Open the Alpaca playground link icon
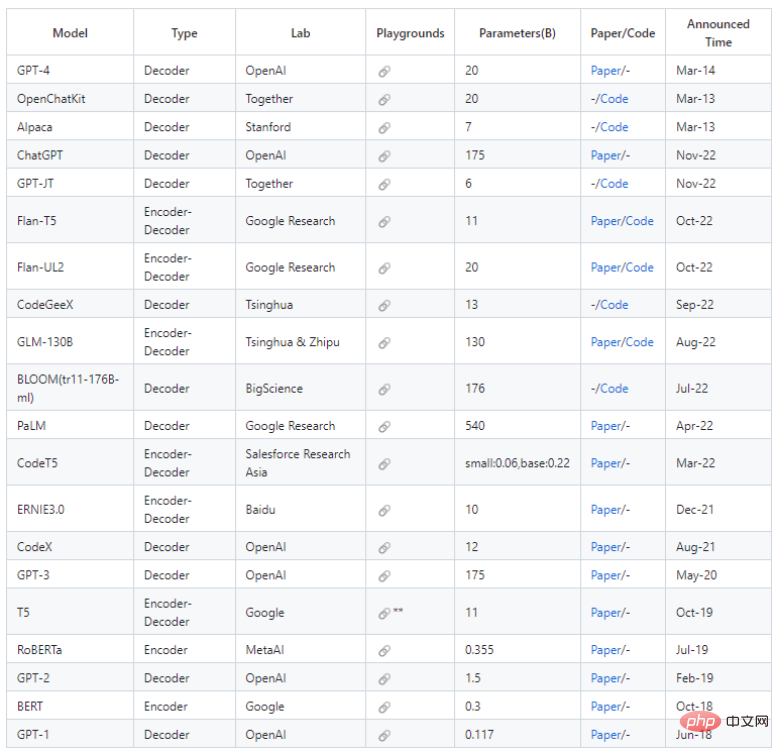Image resolution: width=779 pixels, height=754 pixels. (384, 128)
